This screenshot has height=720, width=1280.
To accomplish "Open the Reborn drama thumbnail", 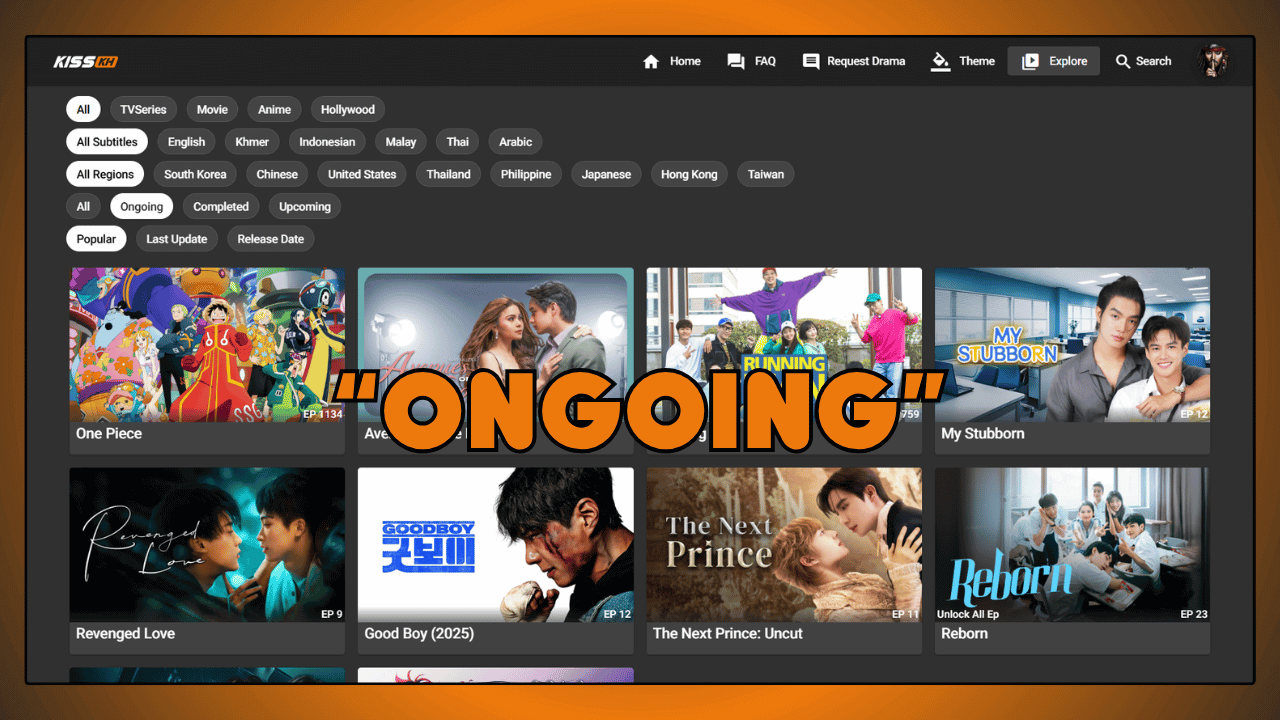I will 1072,545.
